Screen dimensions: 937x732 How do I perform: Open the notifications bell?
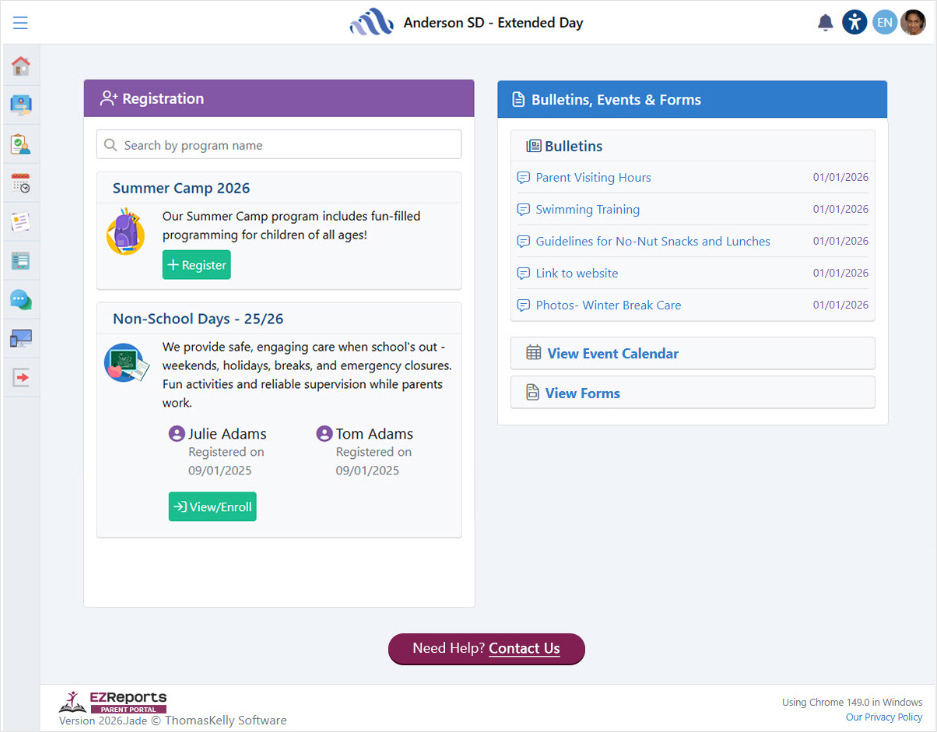(825, 23)
